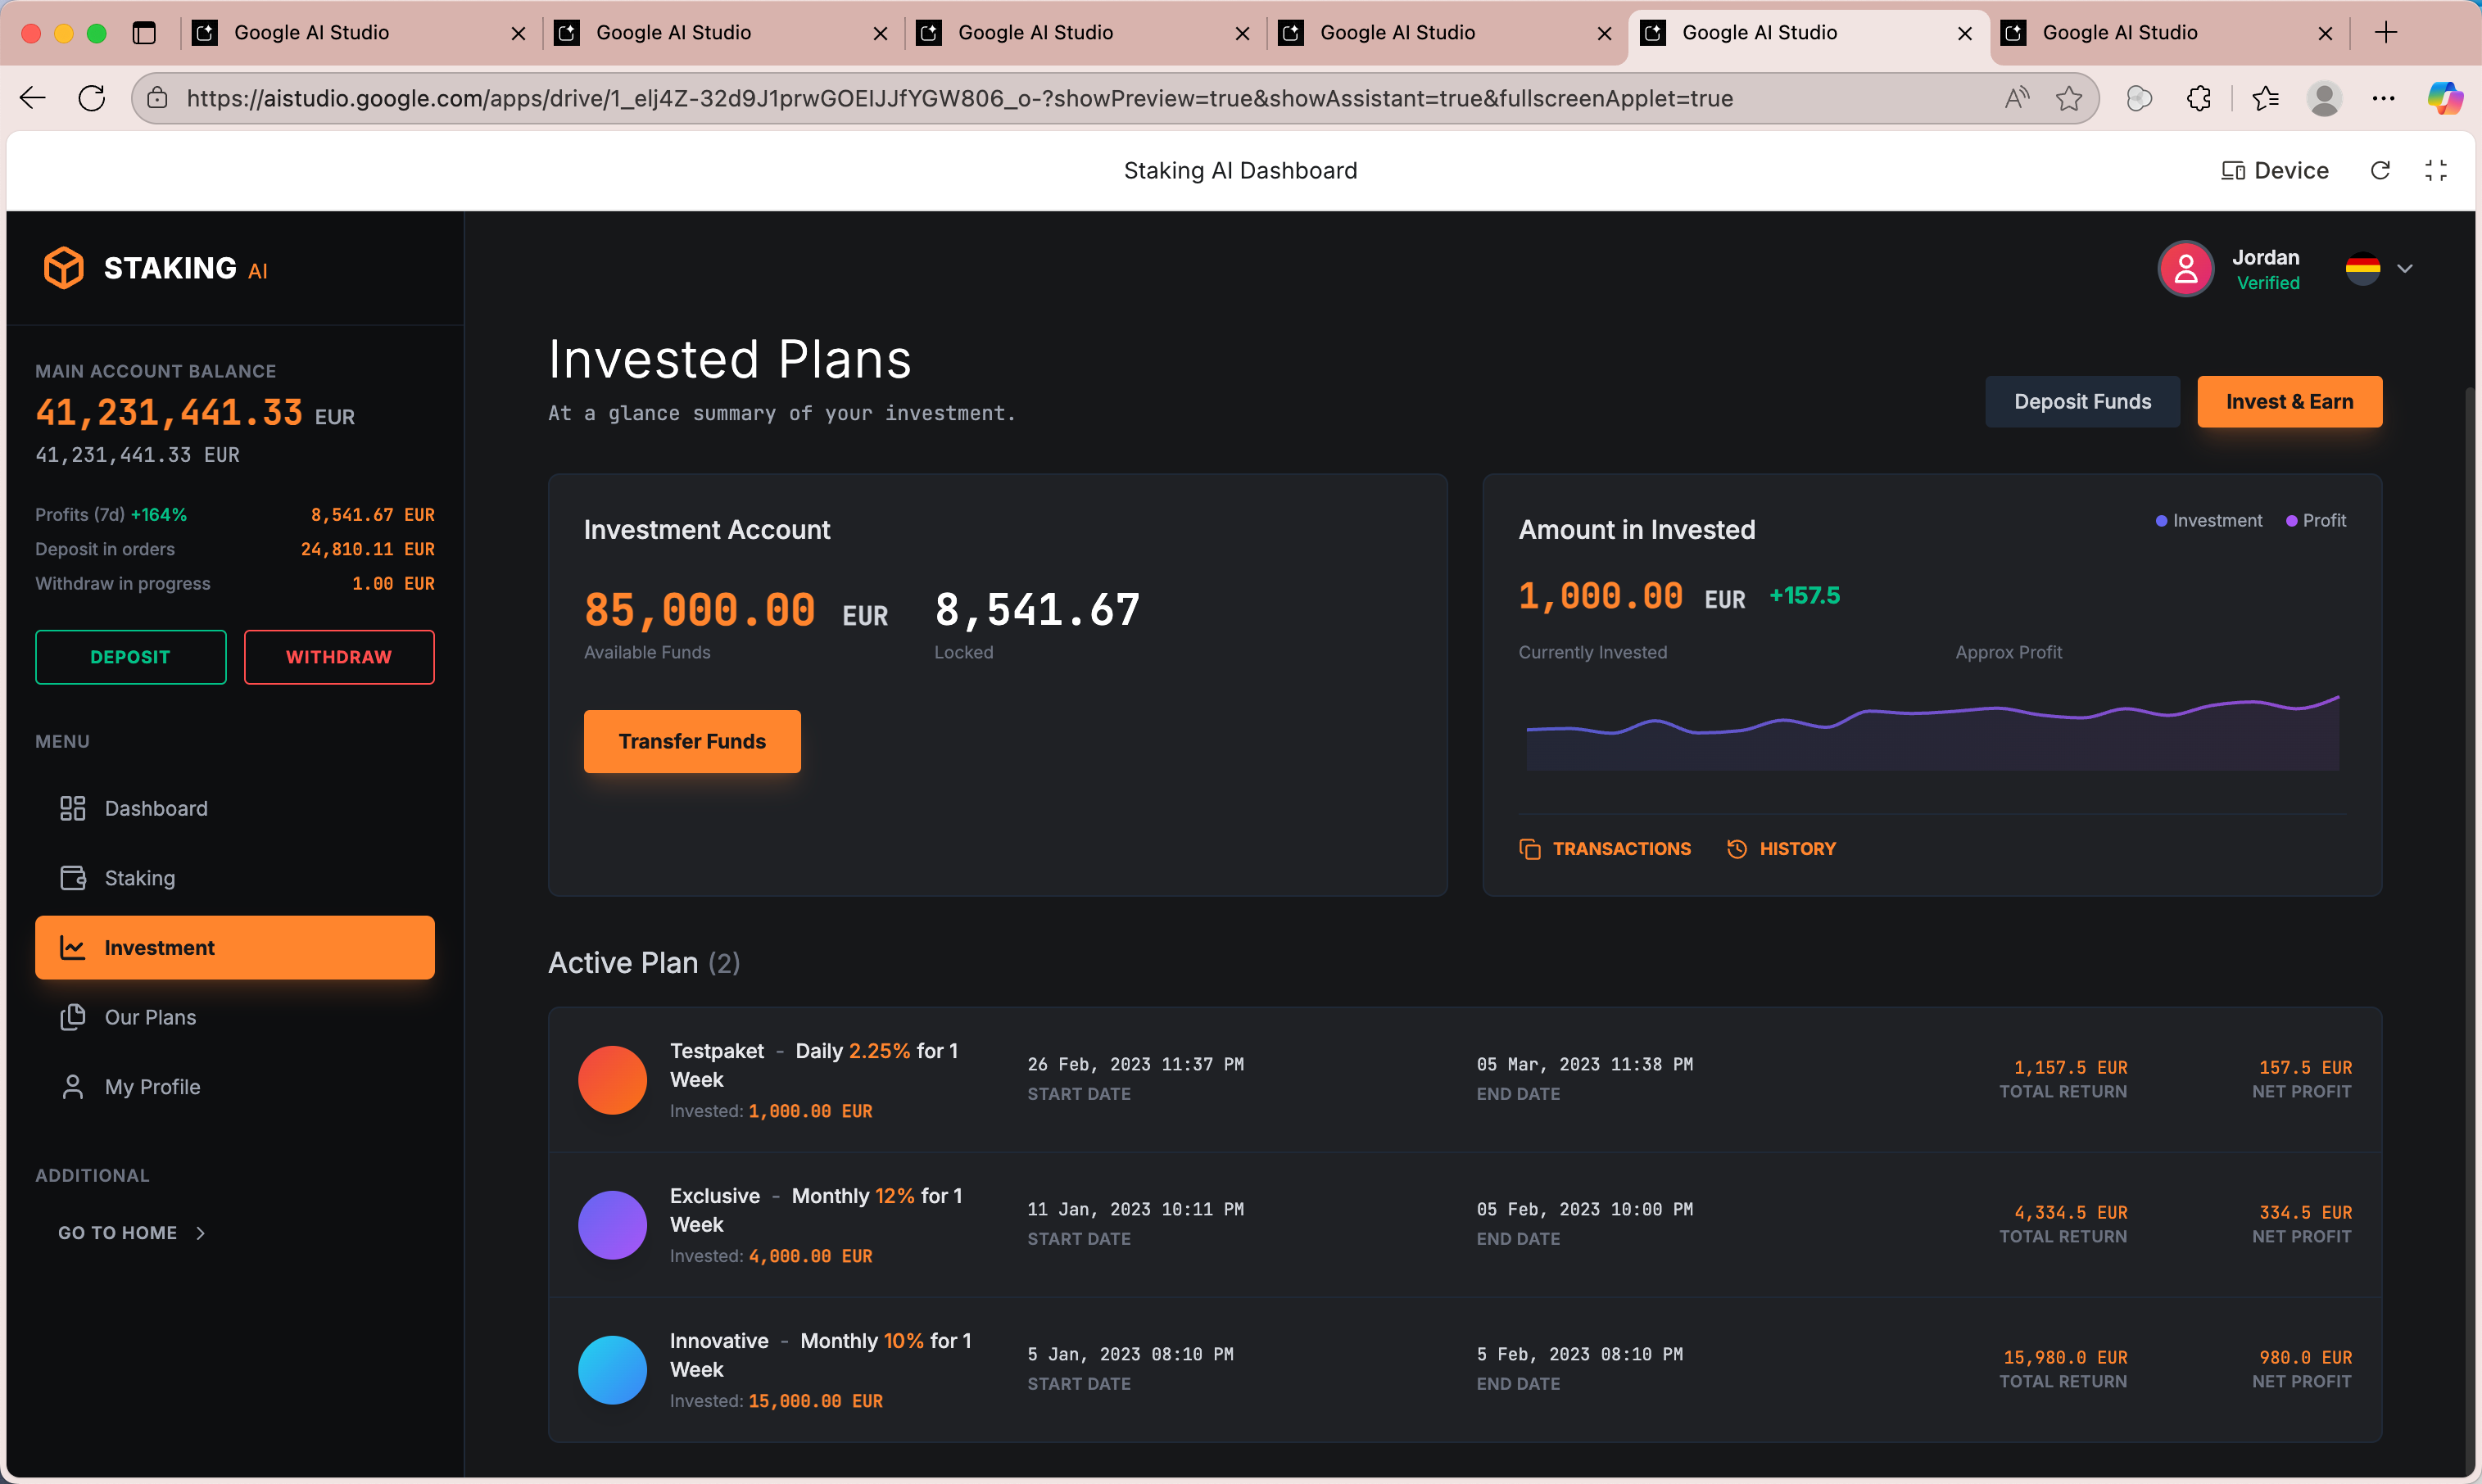Click the History clock icon
Screen dimensions: 2482x1484
[x=1737, y=849]
